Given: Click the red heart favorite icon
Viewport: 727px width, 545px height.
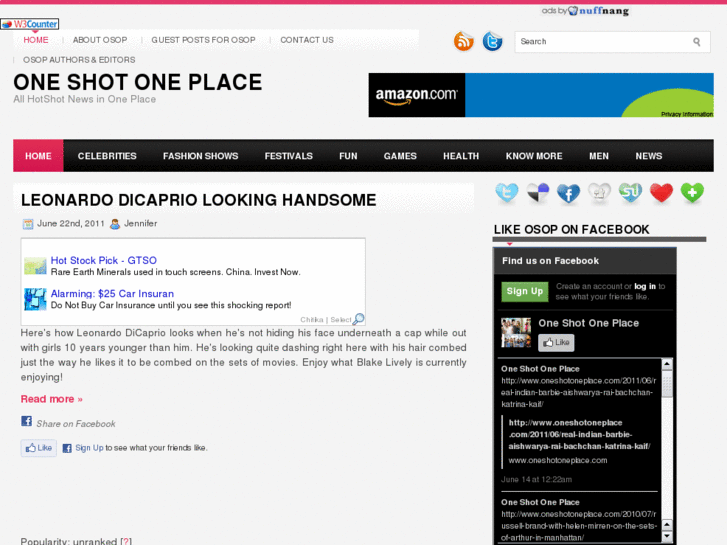Looking at the screenshot, I should 661,193.
